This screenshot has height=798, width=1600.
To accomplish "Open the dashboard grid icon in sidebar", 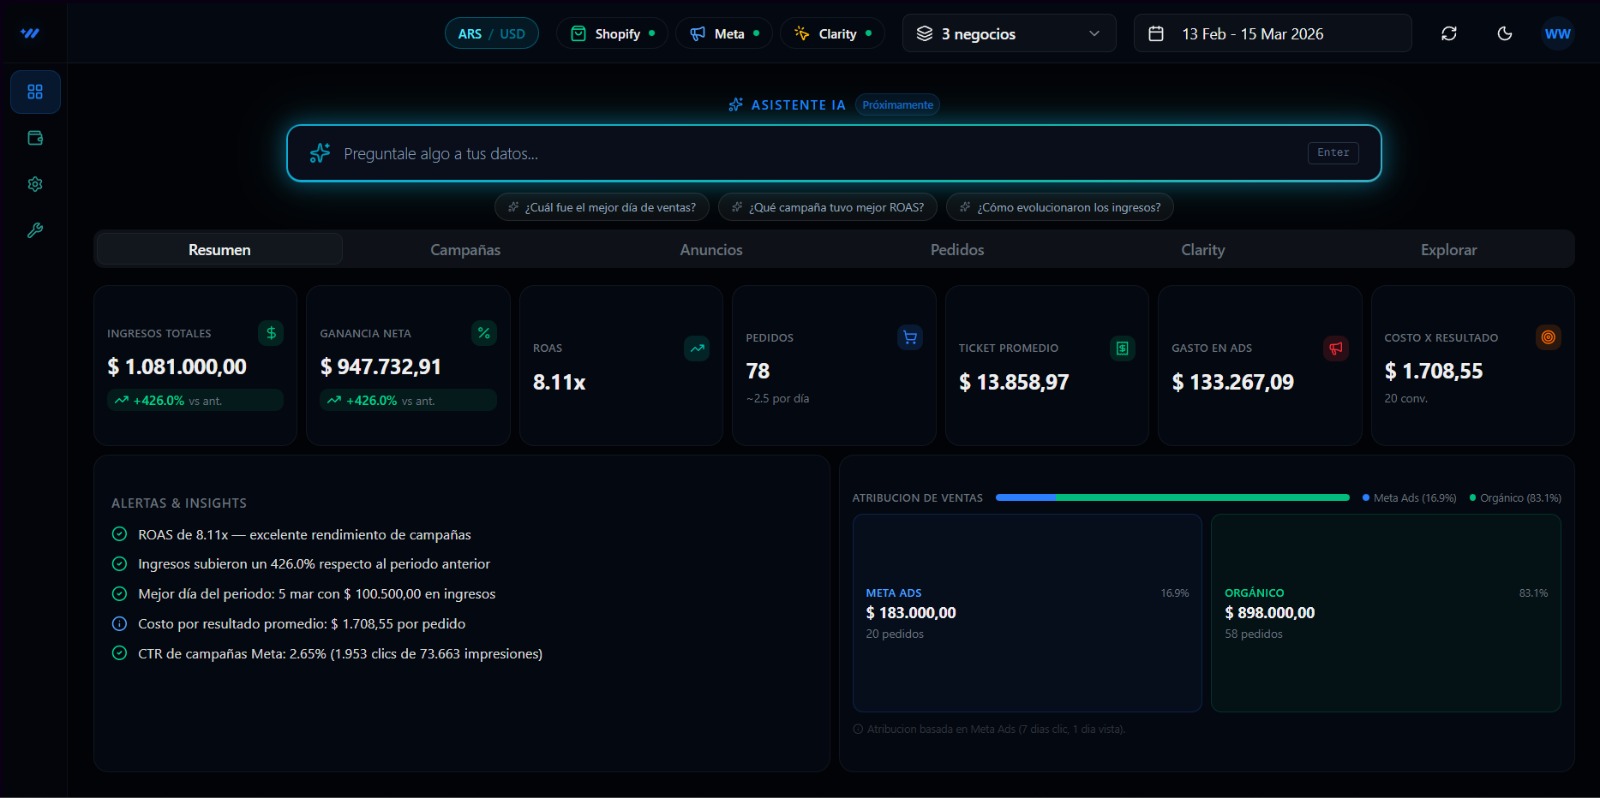I will click(35, 92).
